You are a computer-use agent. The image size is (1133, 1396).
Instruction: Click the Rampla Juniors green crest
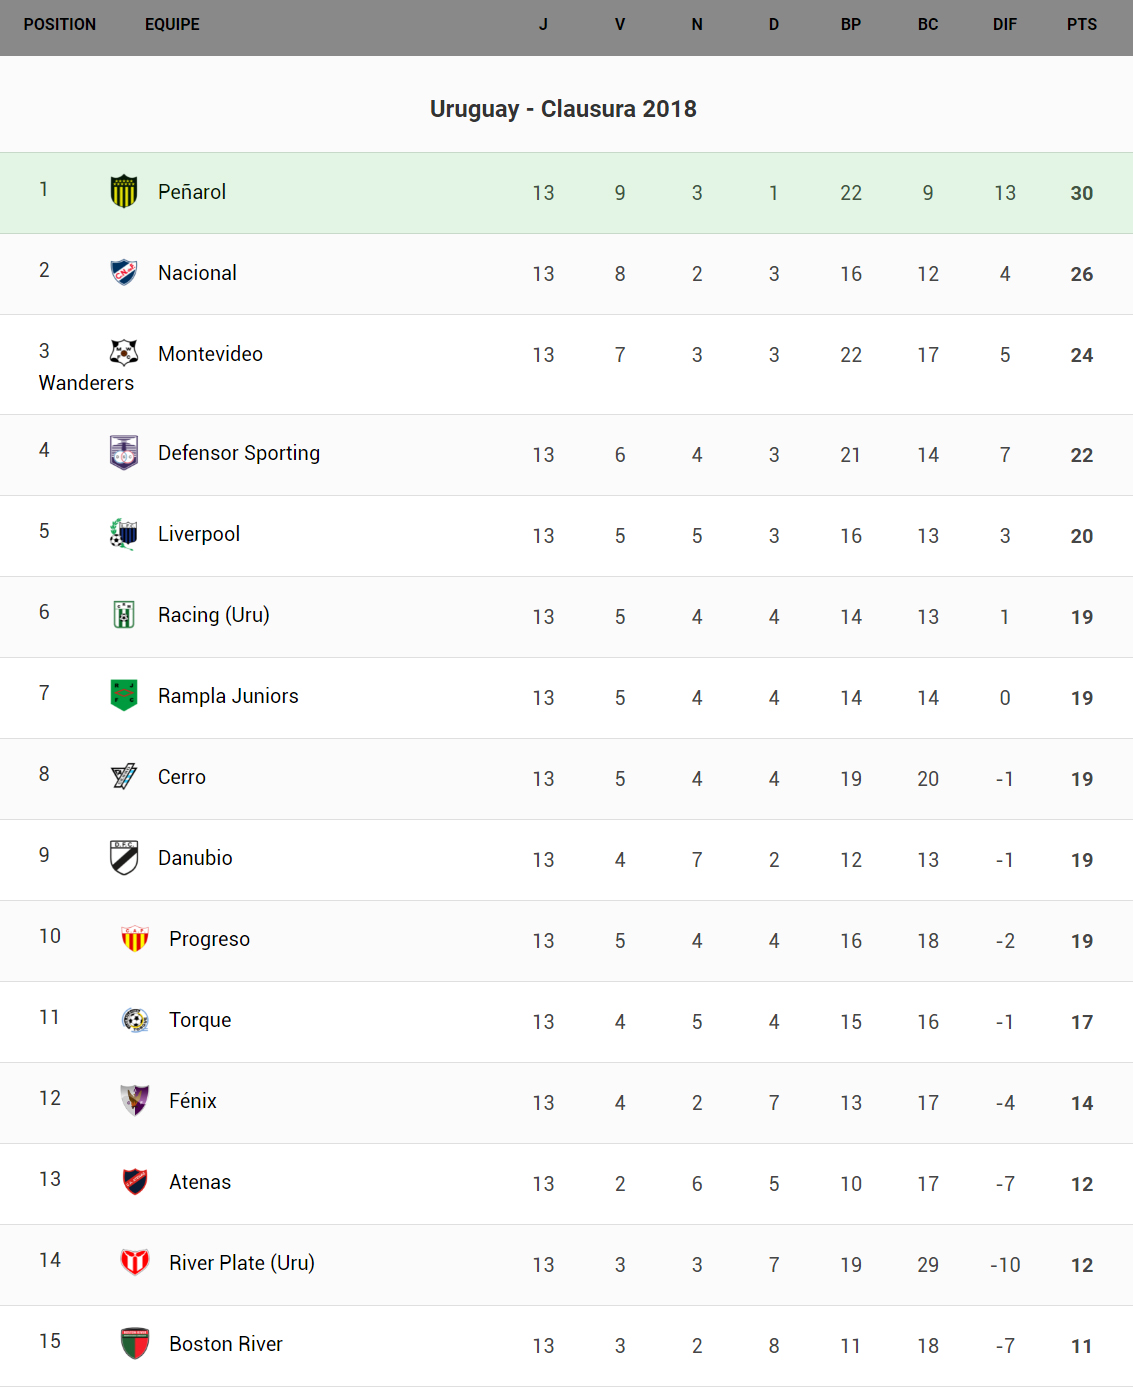point(124,695)
